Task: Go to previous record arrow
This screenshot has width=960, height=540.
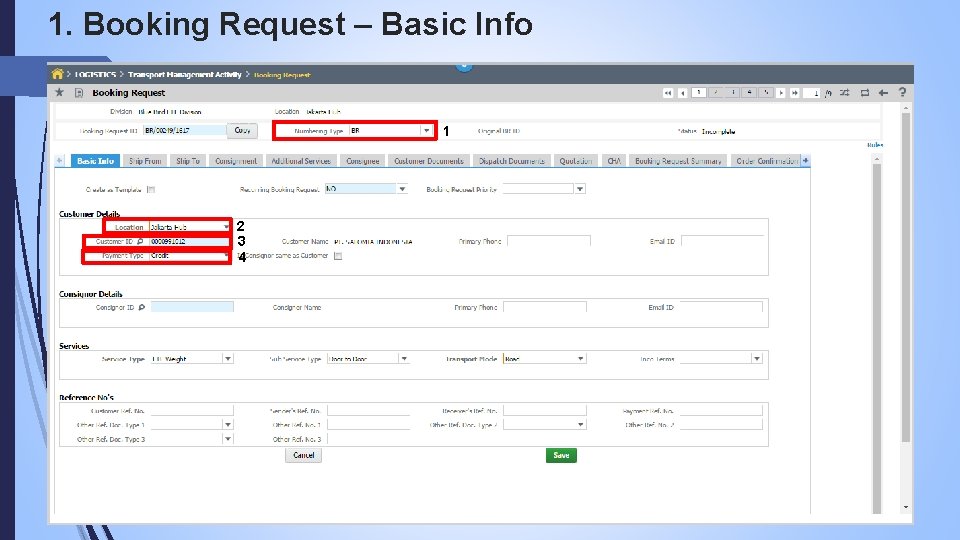Action: pyautogui.click(x=683, y=93)
